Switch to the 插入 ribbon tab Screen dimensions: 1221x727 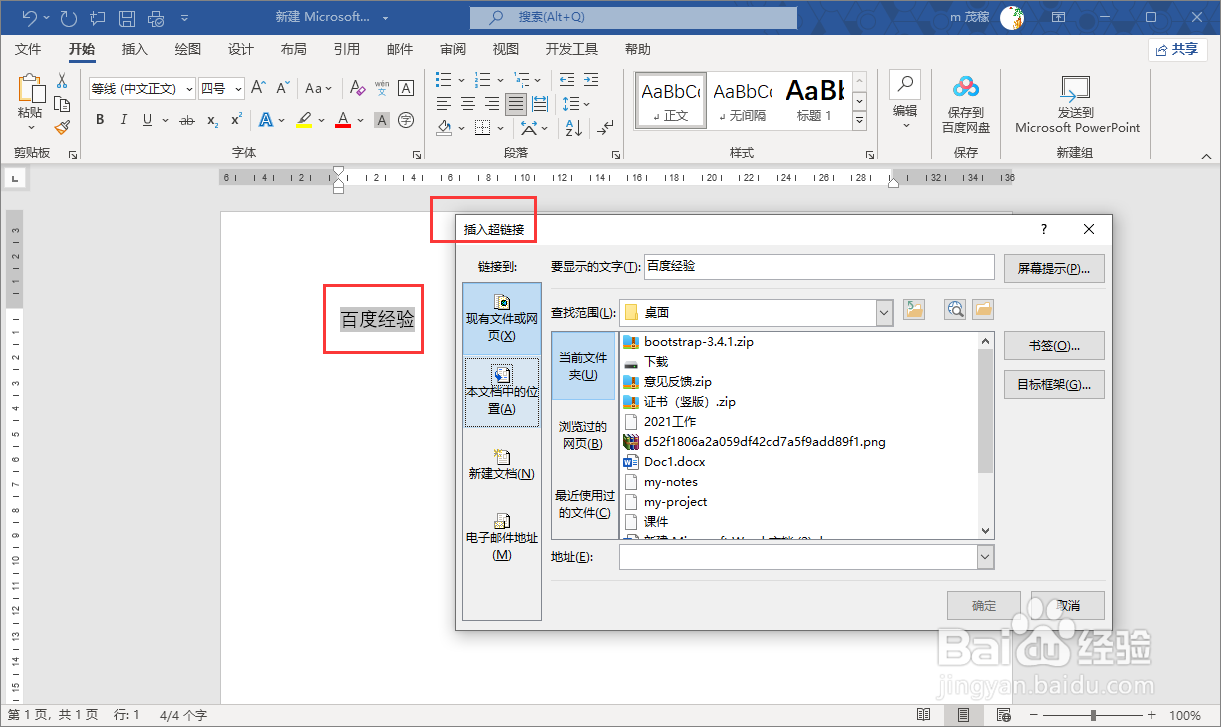(x=134, y=49)
